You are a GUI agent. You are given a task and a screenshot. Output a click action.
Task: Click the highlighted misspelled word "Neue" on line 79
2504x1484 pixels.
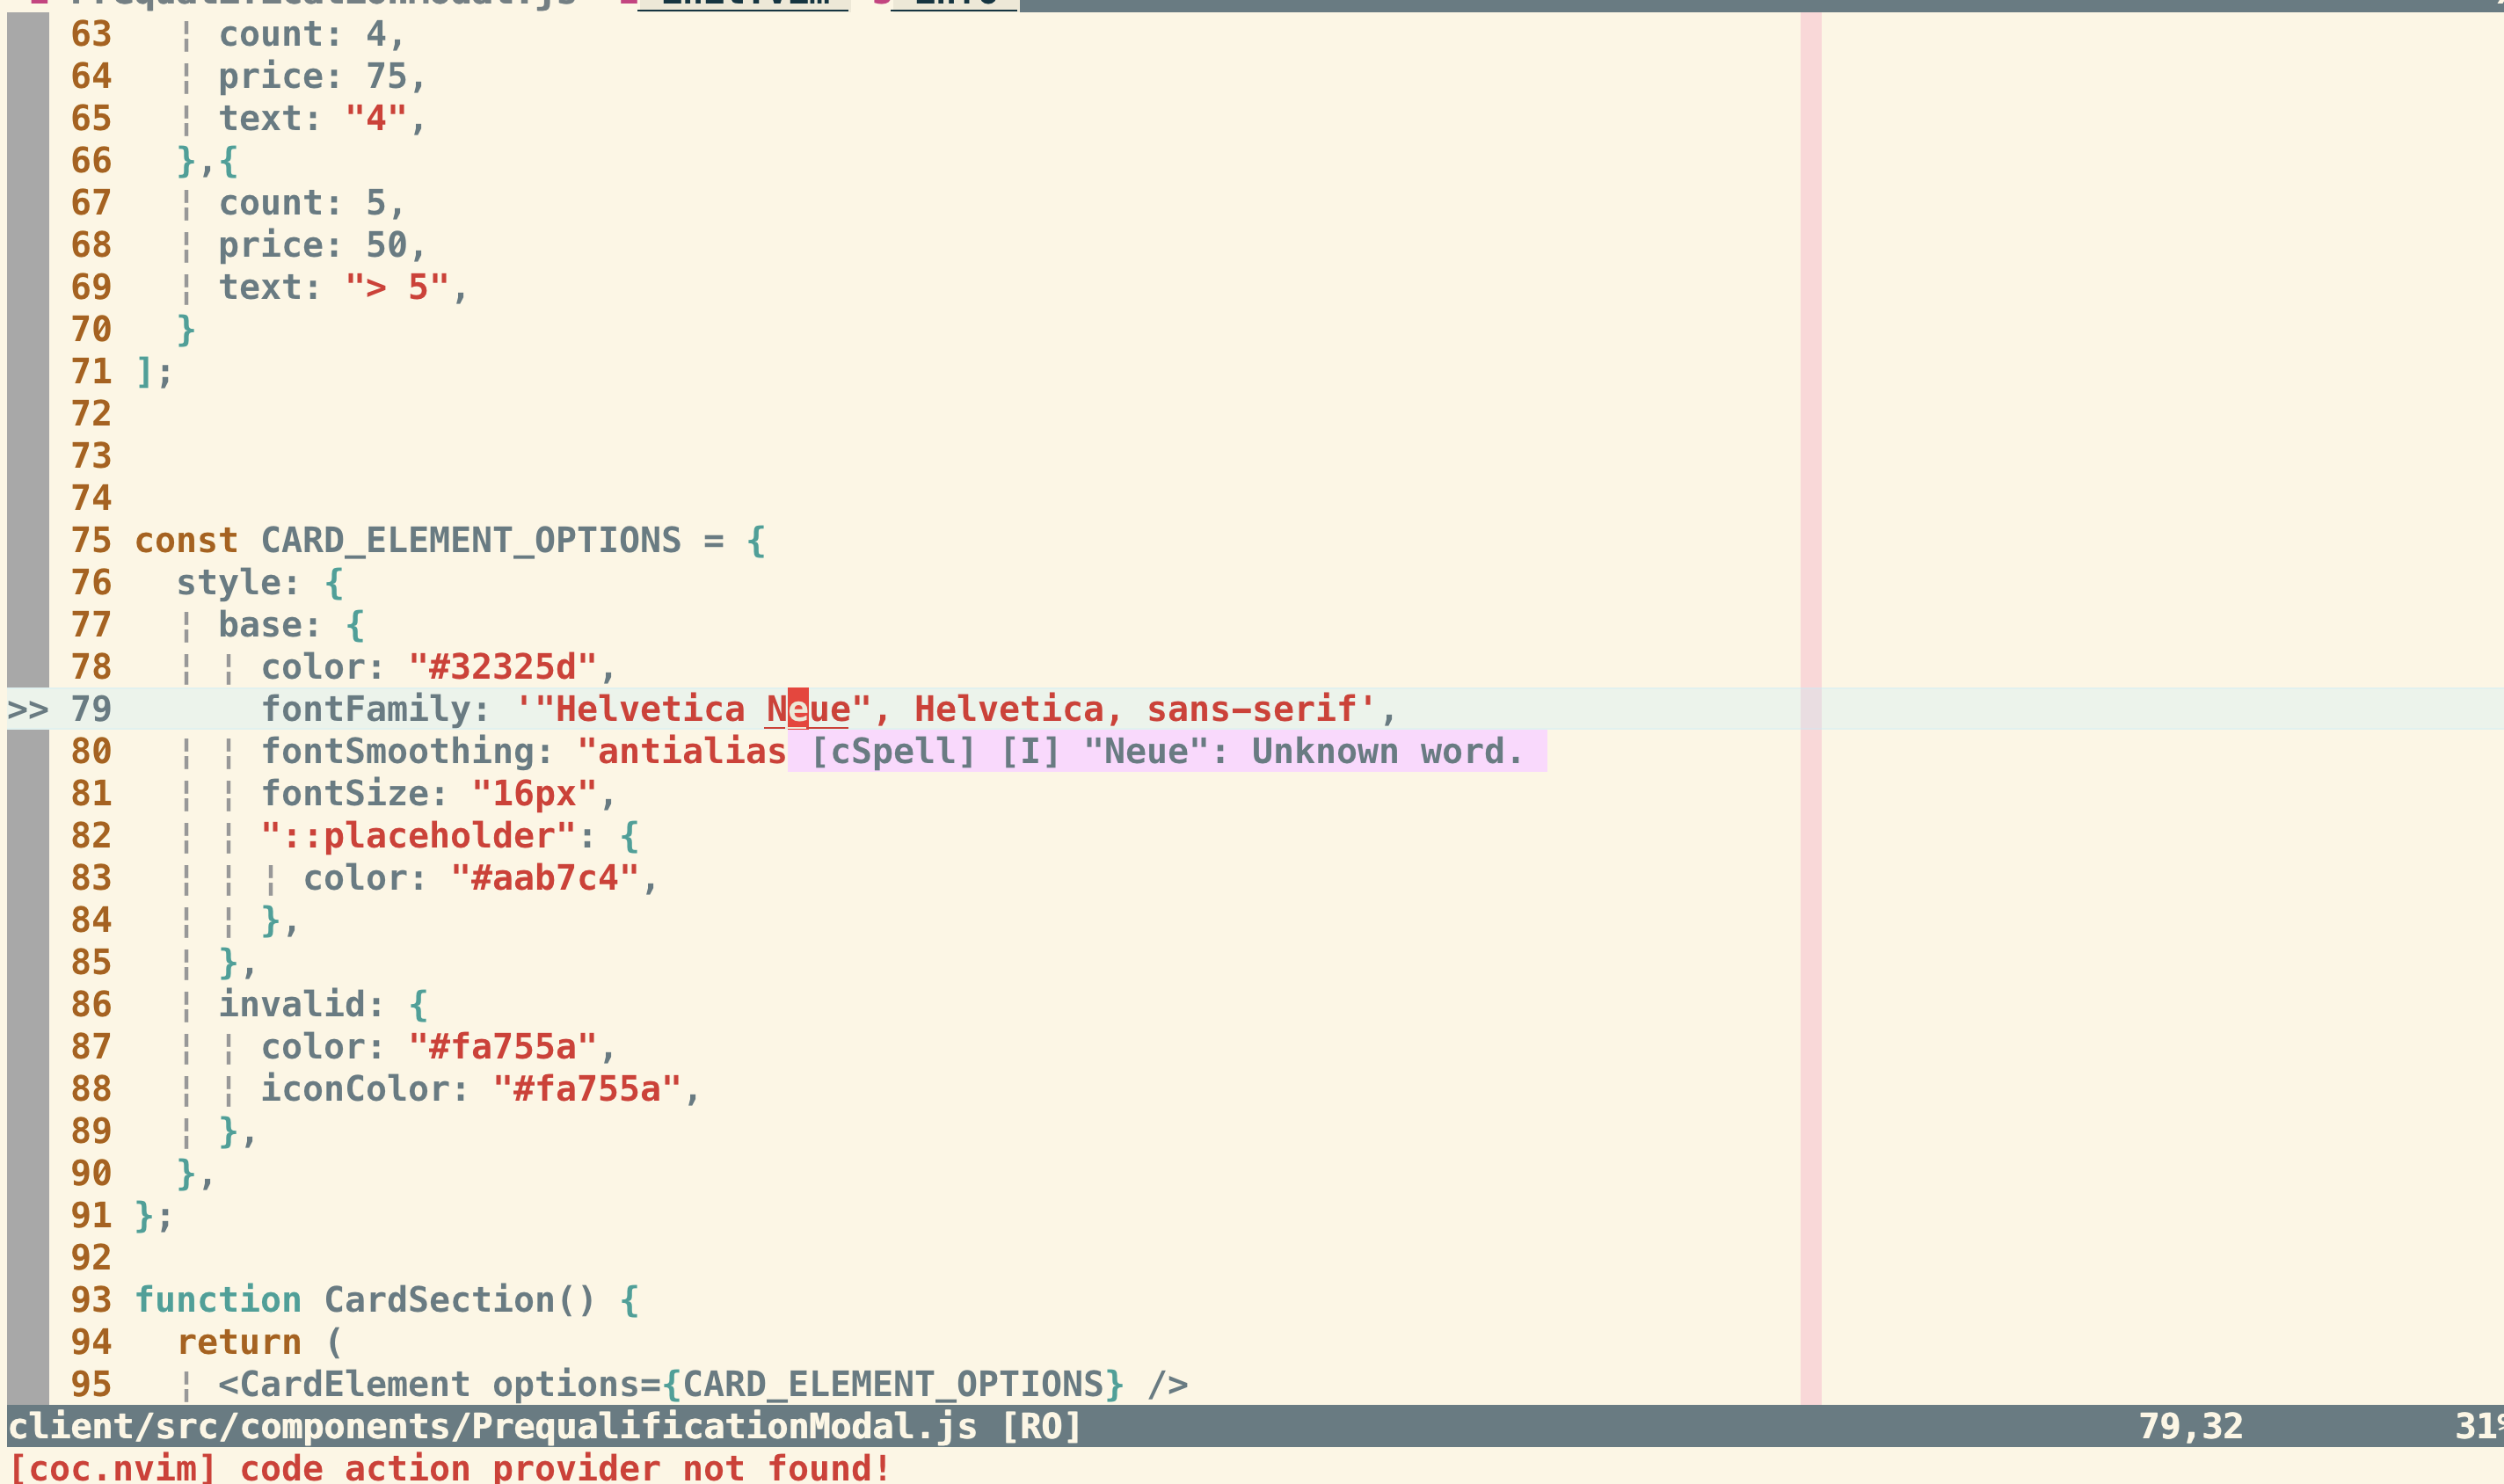(x=806, y=710)
